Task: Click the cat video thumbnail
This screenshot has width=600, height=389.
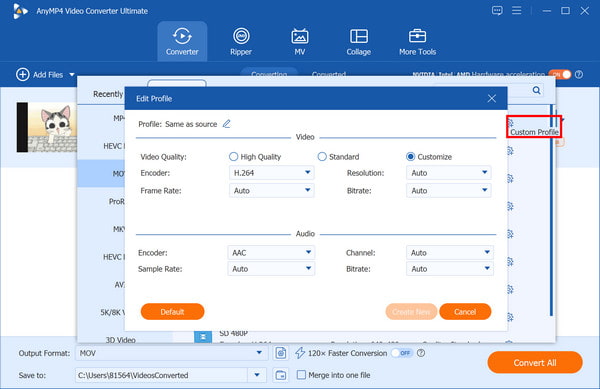Action: (47, 127)
